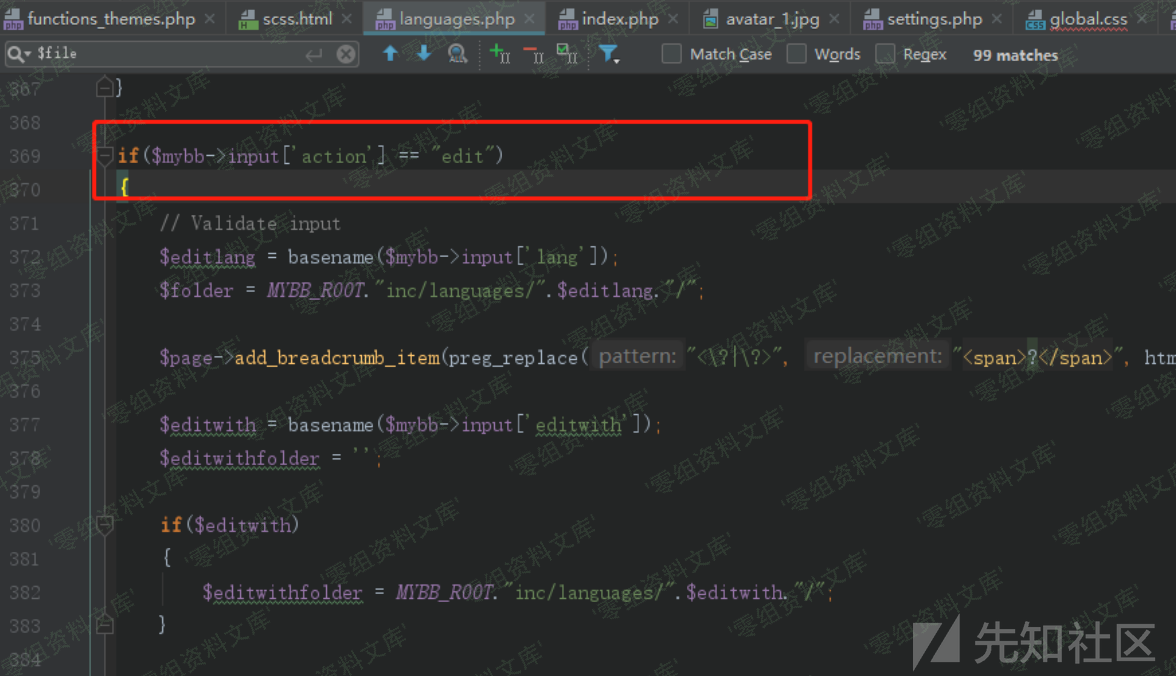Go to previous search occurrence arrow
Viewport: 1176px width, 676px height.
pos(391,54)
